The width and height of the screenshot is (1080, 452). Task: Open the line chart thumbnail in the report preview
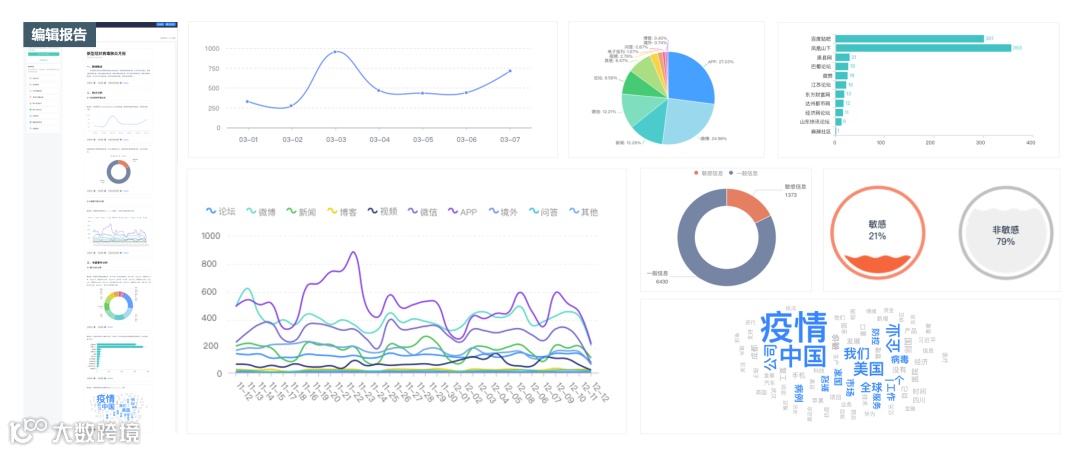coord(117,122)
